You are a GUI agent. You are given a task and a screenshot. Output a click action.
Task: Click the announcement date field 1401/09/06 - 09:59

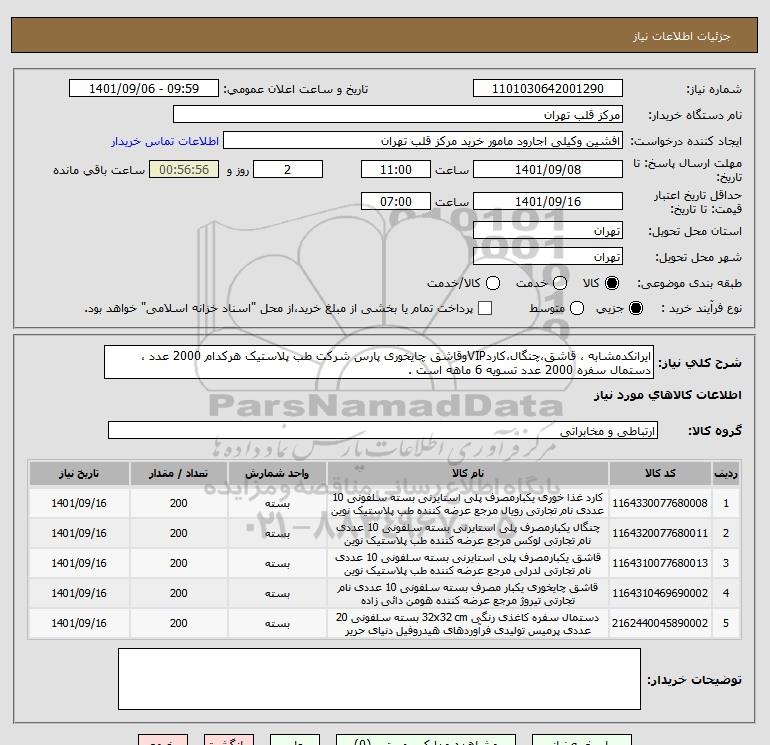click(x=143, y=89)
